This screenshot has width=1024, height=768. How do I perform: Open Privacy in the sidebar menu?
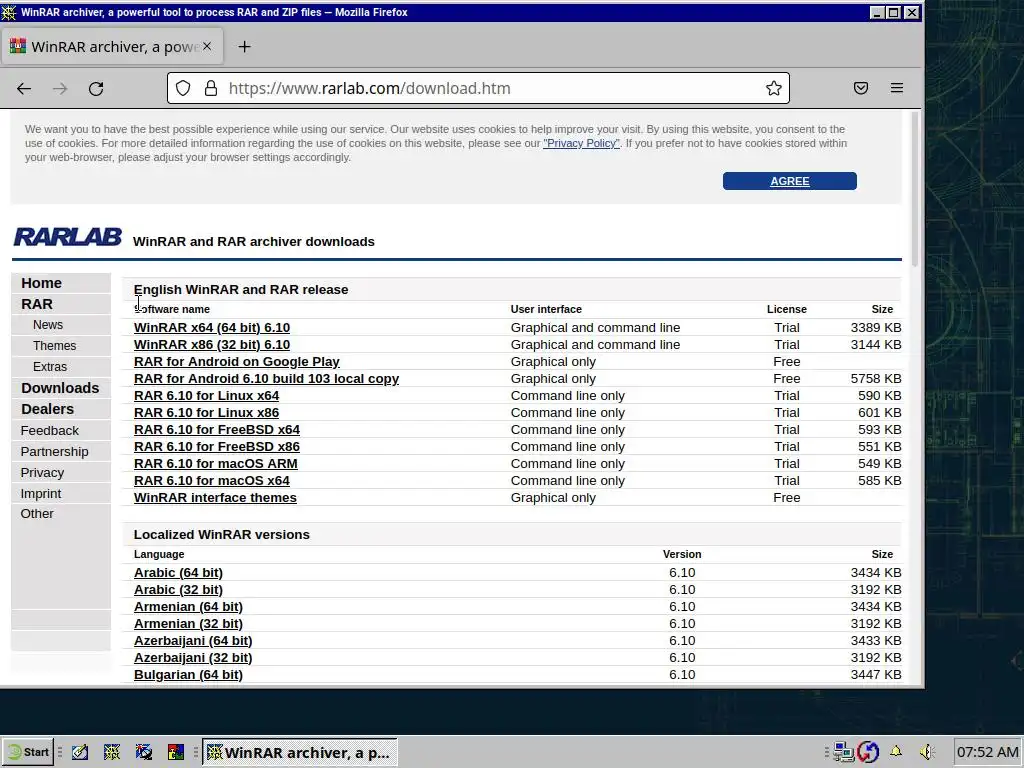point(42,473)
